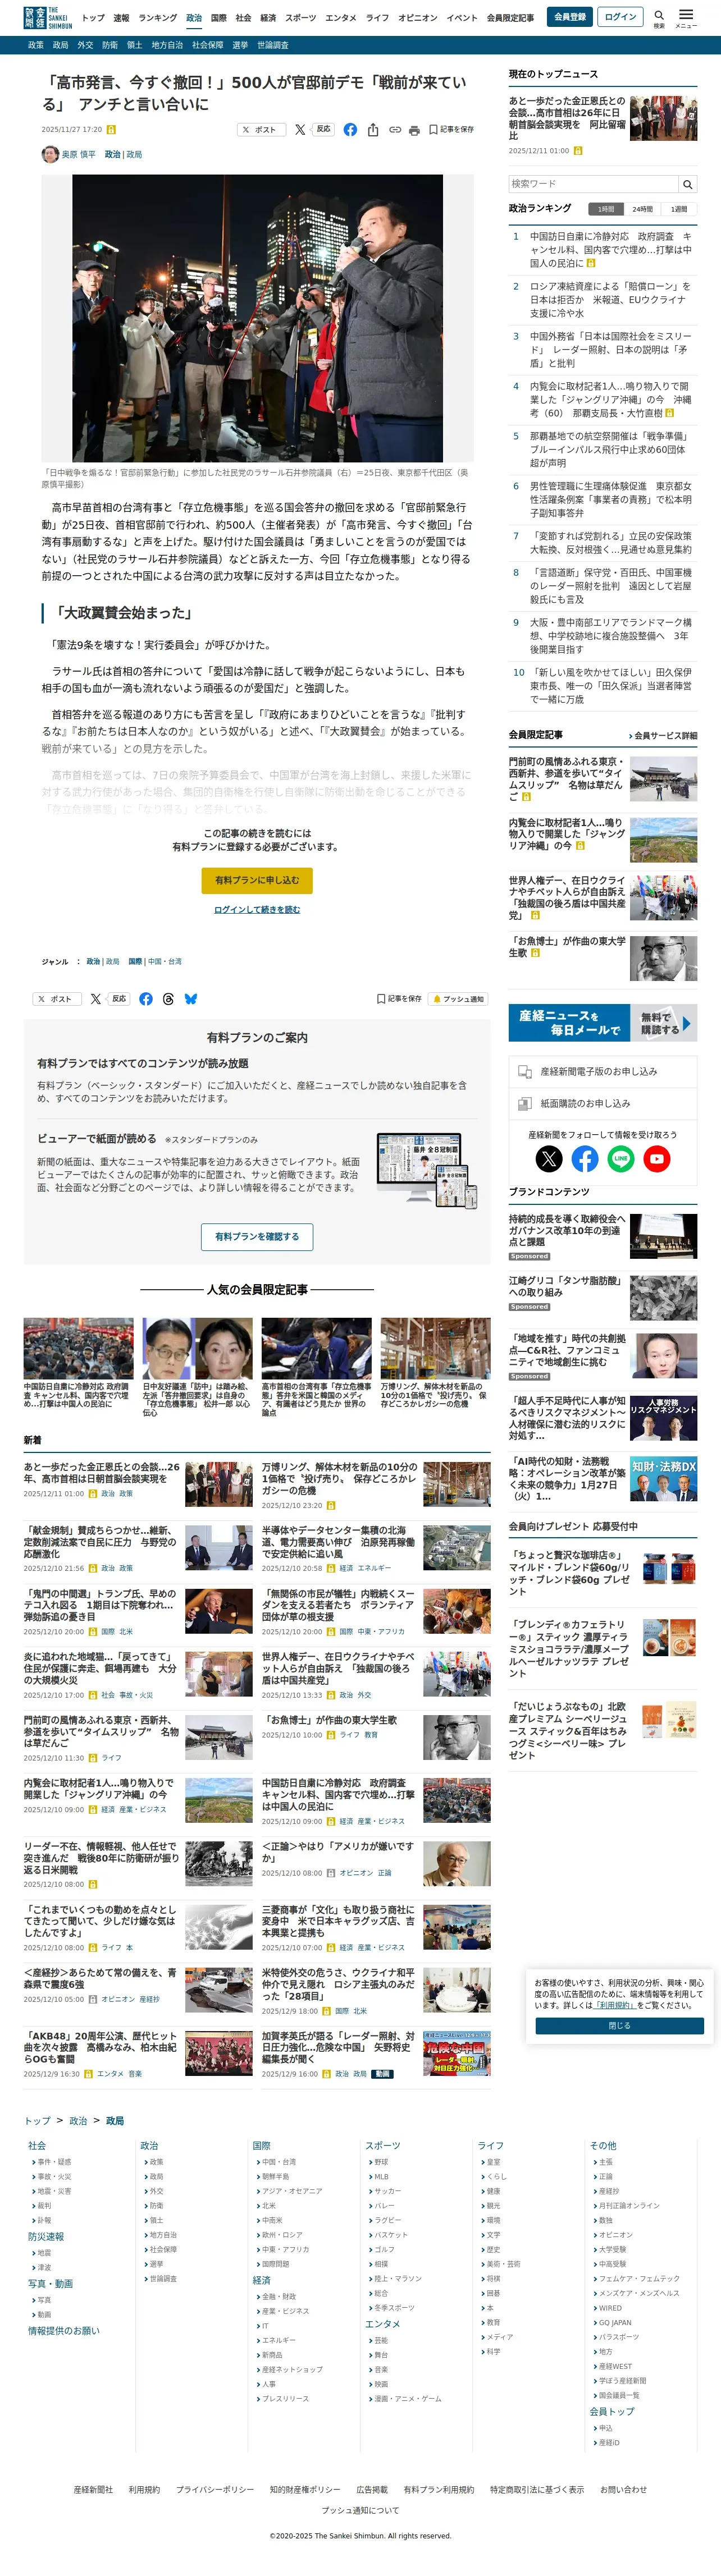Open the メニュー hamburger icon
Image resolution: width=721 pixels, height=2576 pixels.
pos(686,18)
